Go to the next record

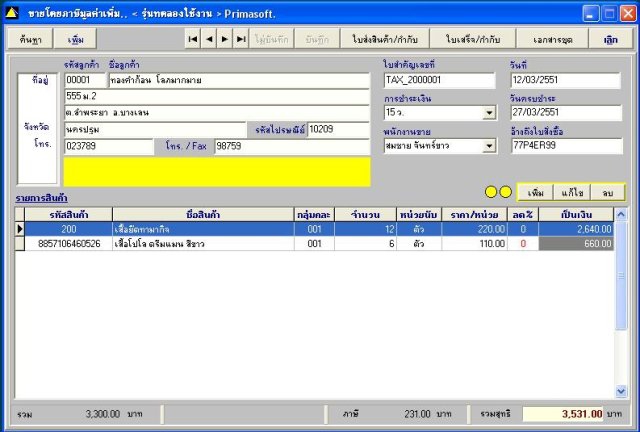click(x=225, y=39)
